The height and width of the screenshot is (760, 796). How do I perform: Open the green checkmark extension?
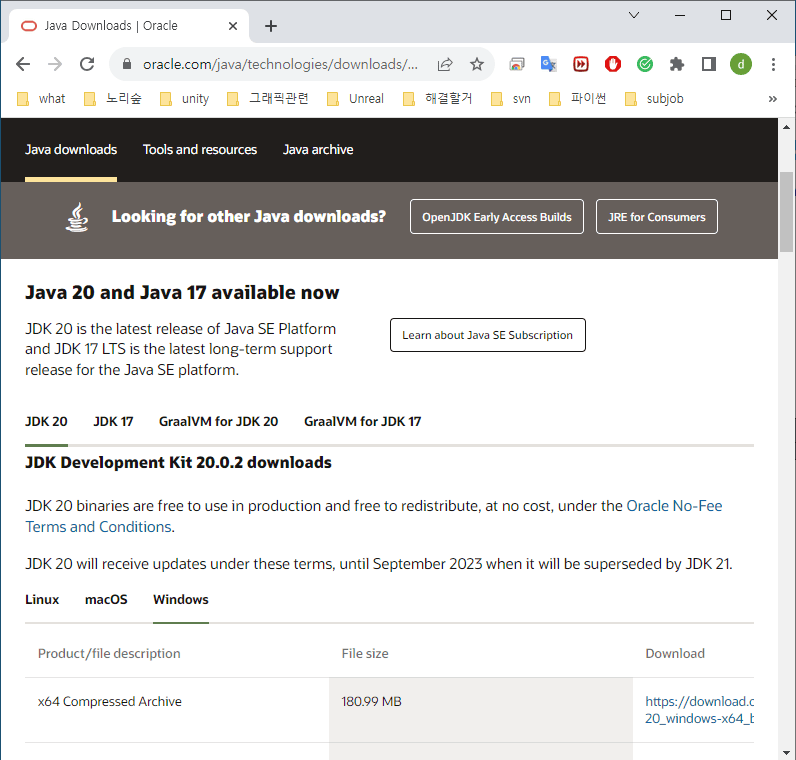(645, 64)
